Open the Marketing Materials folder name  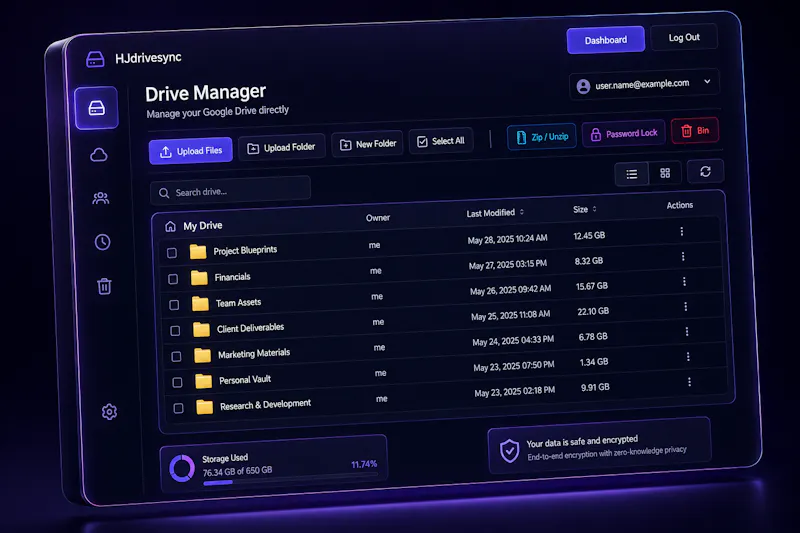point(254,353)
